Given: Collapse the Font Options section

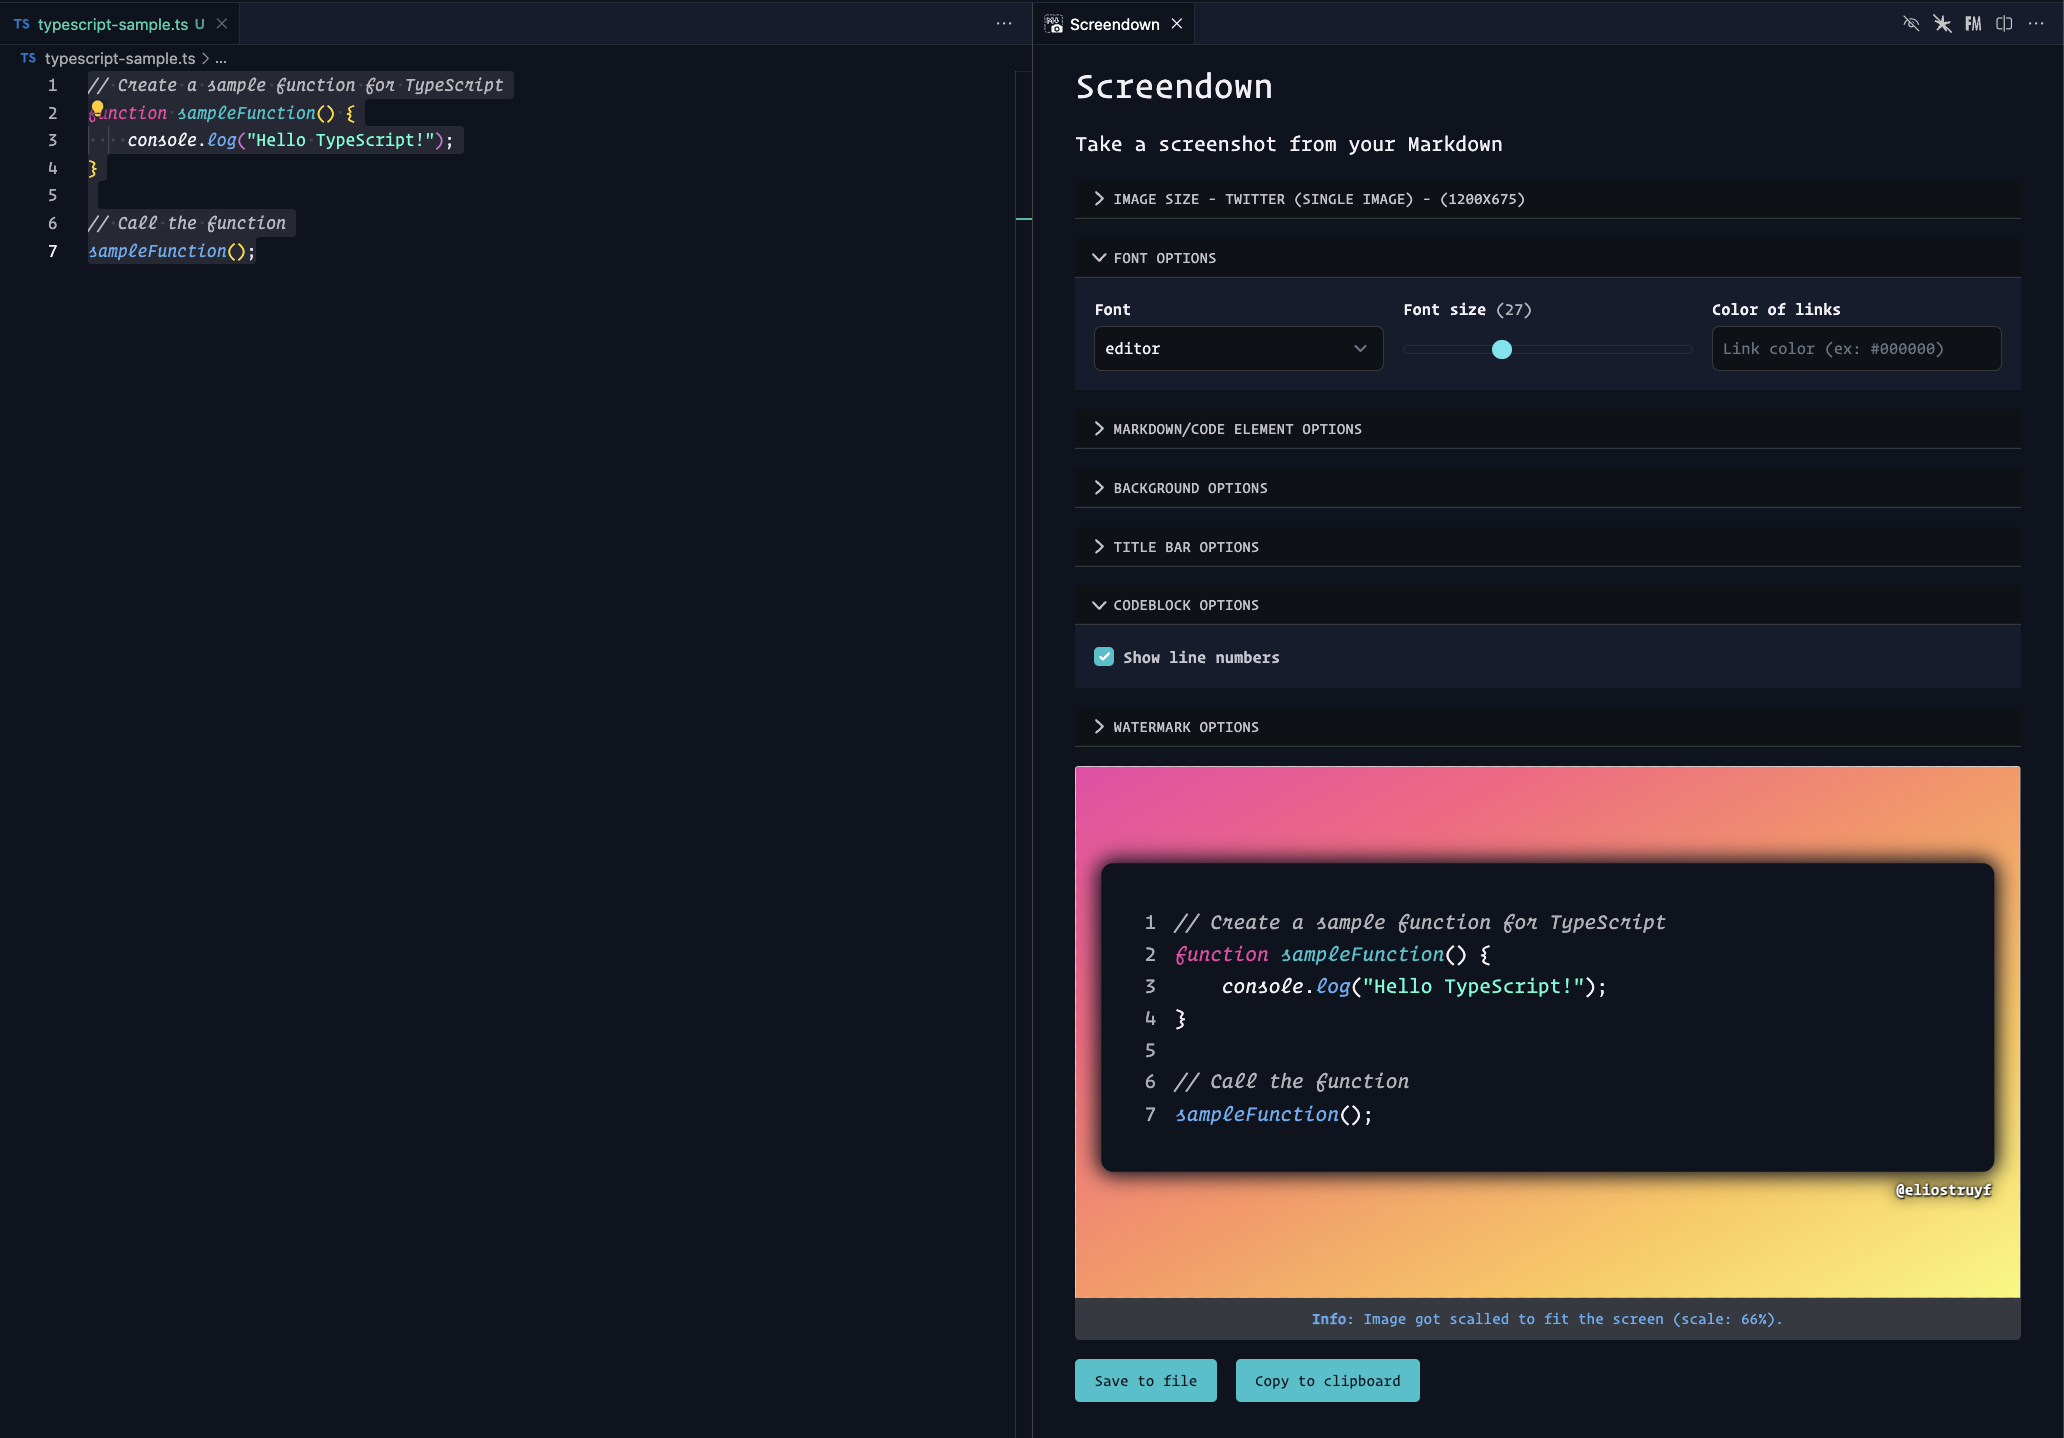Looking at the screenshot, I should 1164,258.
